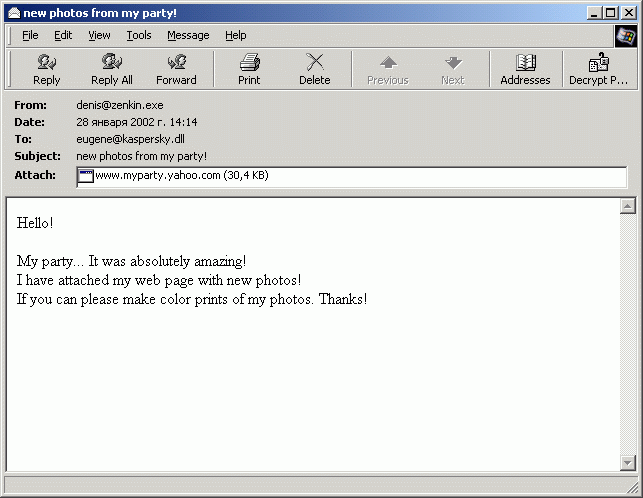This screenshot has height=498, width=643.
Task: Open the Help menu
Action: click(x=235, y=35)
